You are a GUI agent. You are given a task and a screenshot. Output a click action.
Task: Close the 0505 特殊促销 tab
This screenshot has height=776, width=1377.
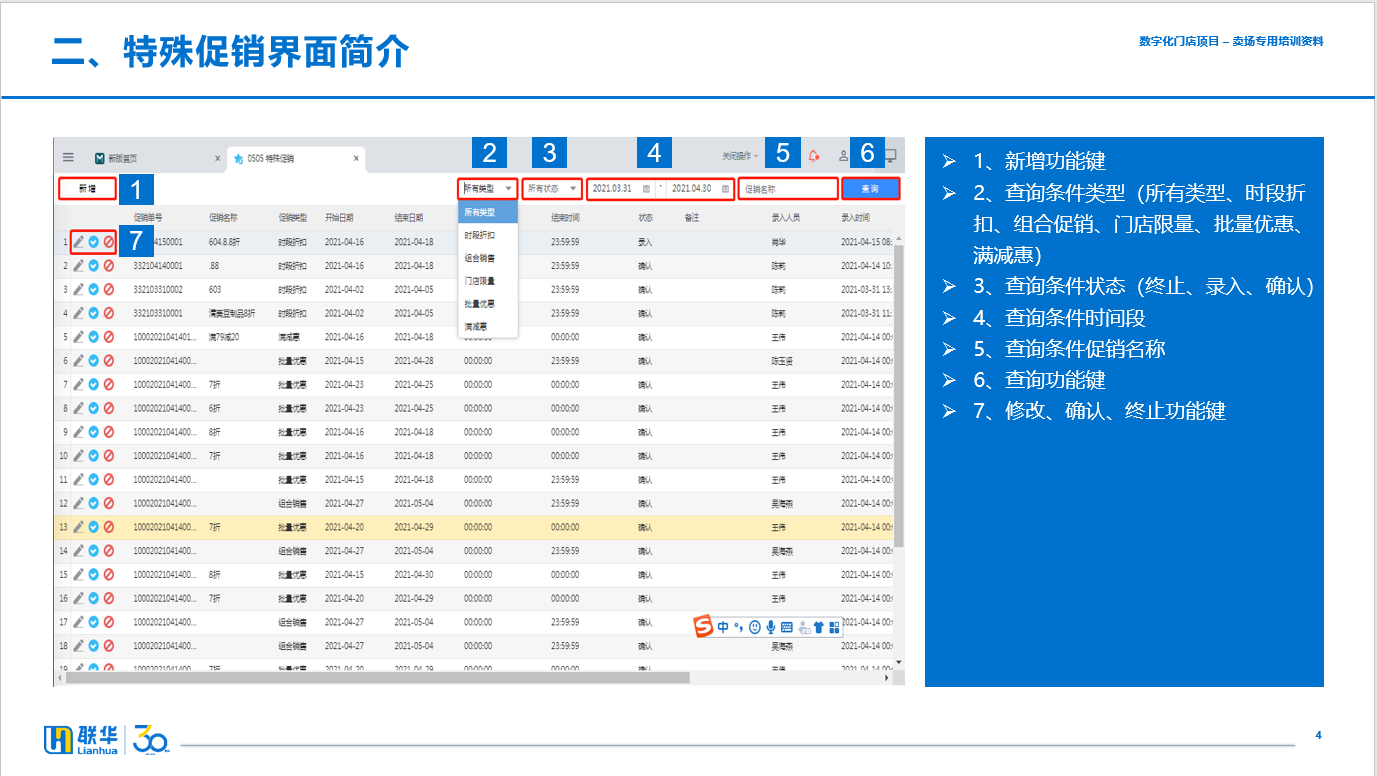click(x=356, y=158)
